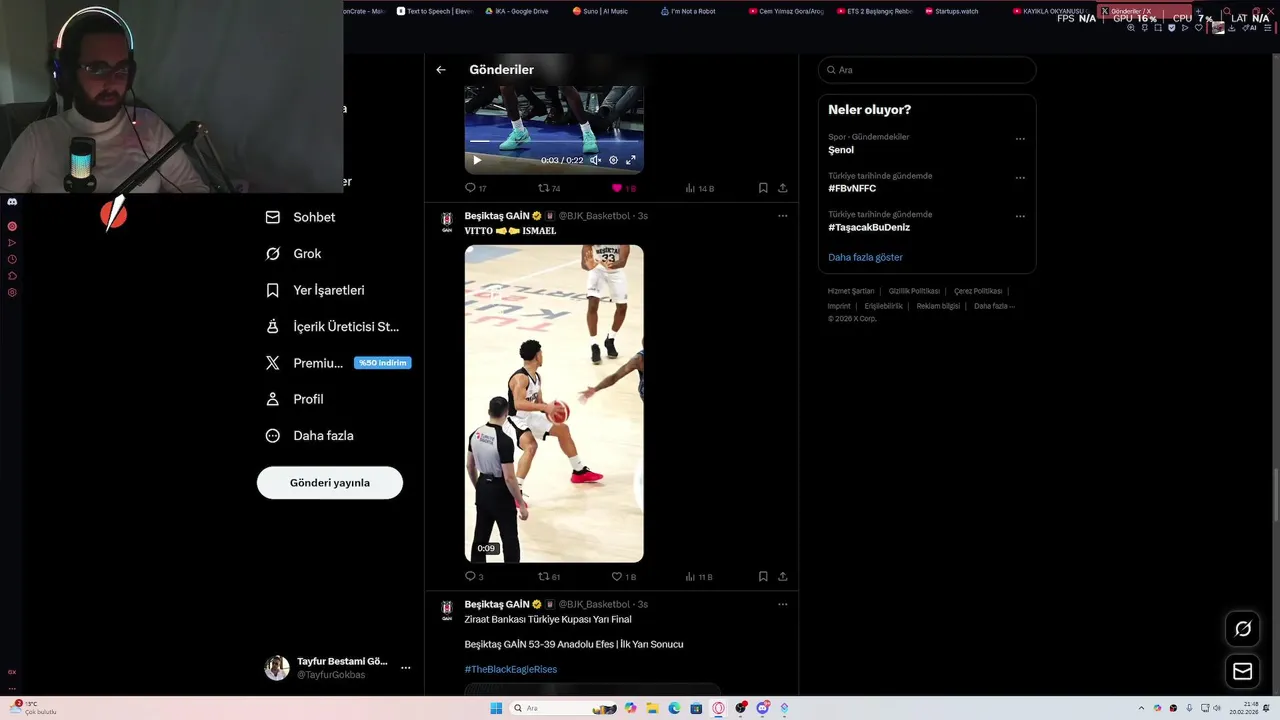Go back using the Gönderiler back arrow

441,70
